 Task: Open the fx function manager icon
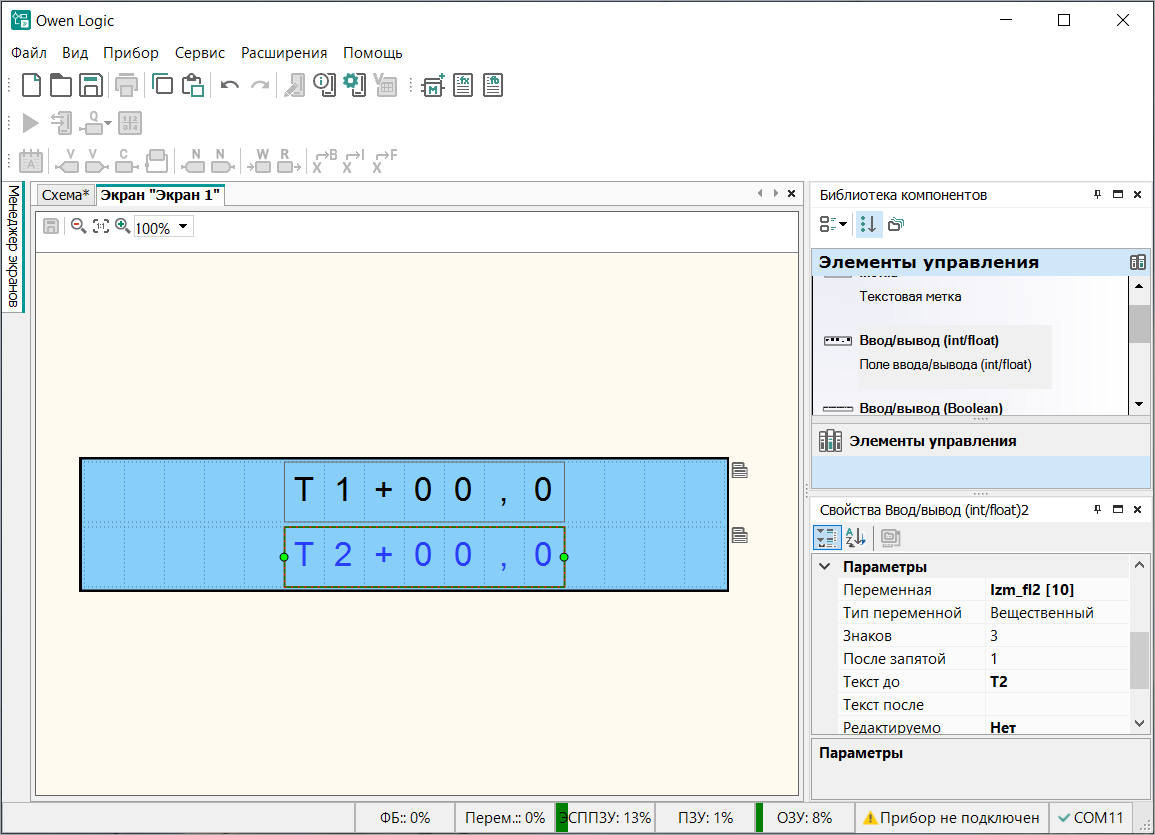[x=463, y=86]
